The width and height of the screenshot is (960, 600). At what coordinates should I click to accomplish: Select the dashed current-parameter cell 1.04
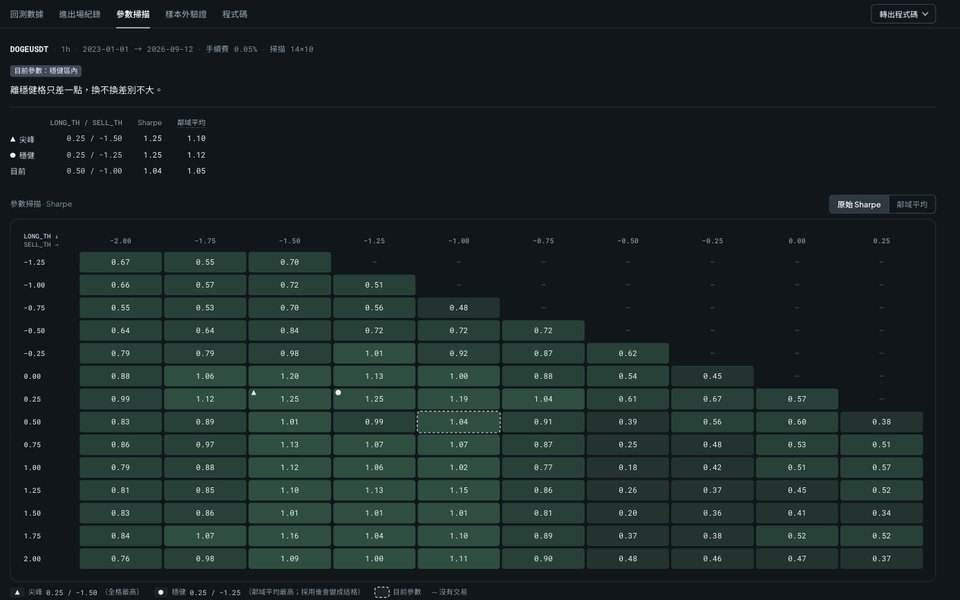459,422
